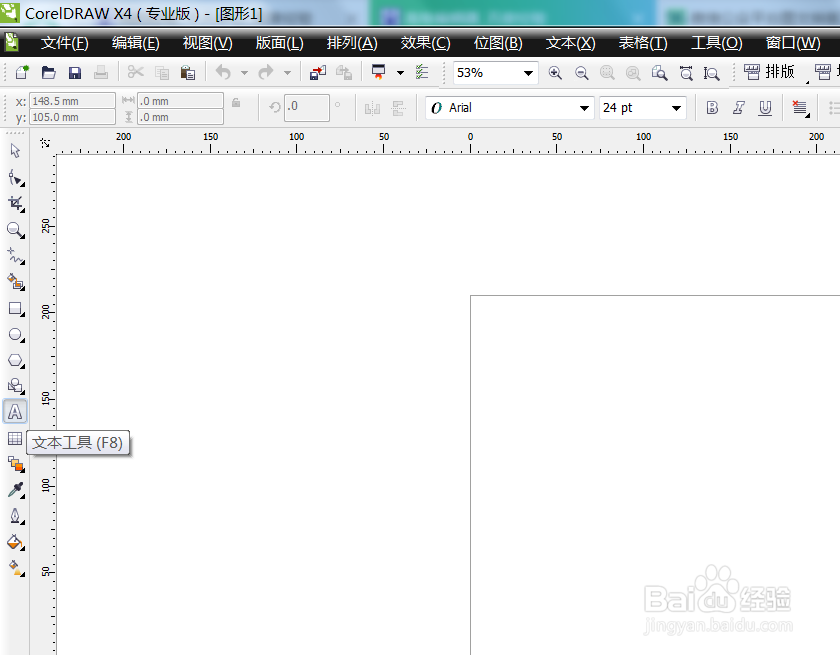The width and height of the screenshot is (840, 655).
Task: Select the Table tool
Action: (x=15, y=439)
